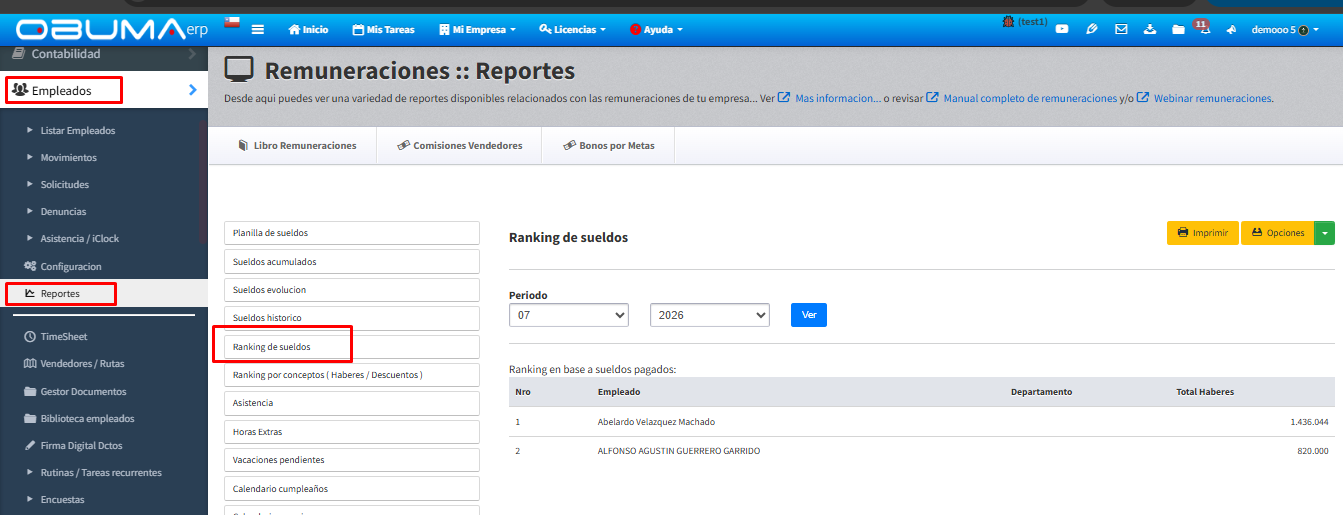Open Mis Tareas in top menu
The image size is (1343, 515).
click(384, 30)
